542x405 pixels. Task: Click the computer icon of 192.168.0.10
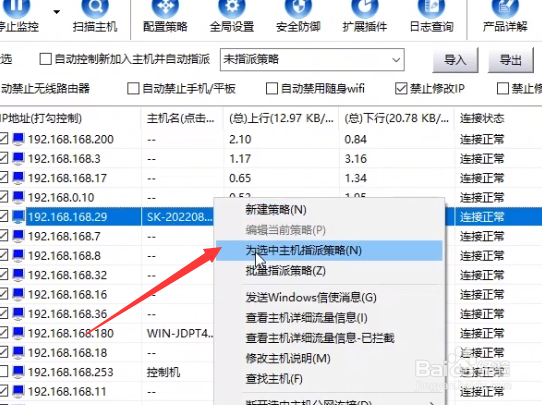click(x=18, y=197)
